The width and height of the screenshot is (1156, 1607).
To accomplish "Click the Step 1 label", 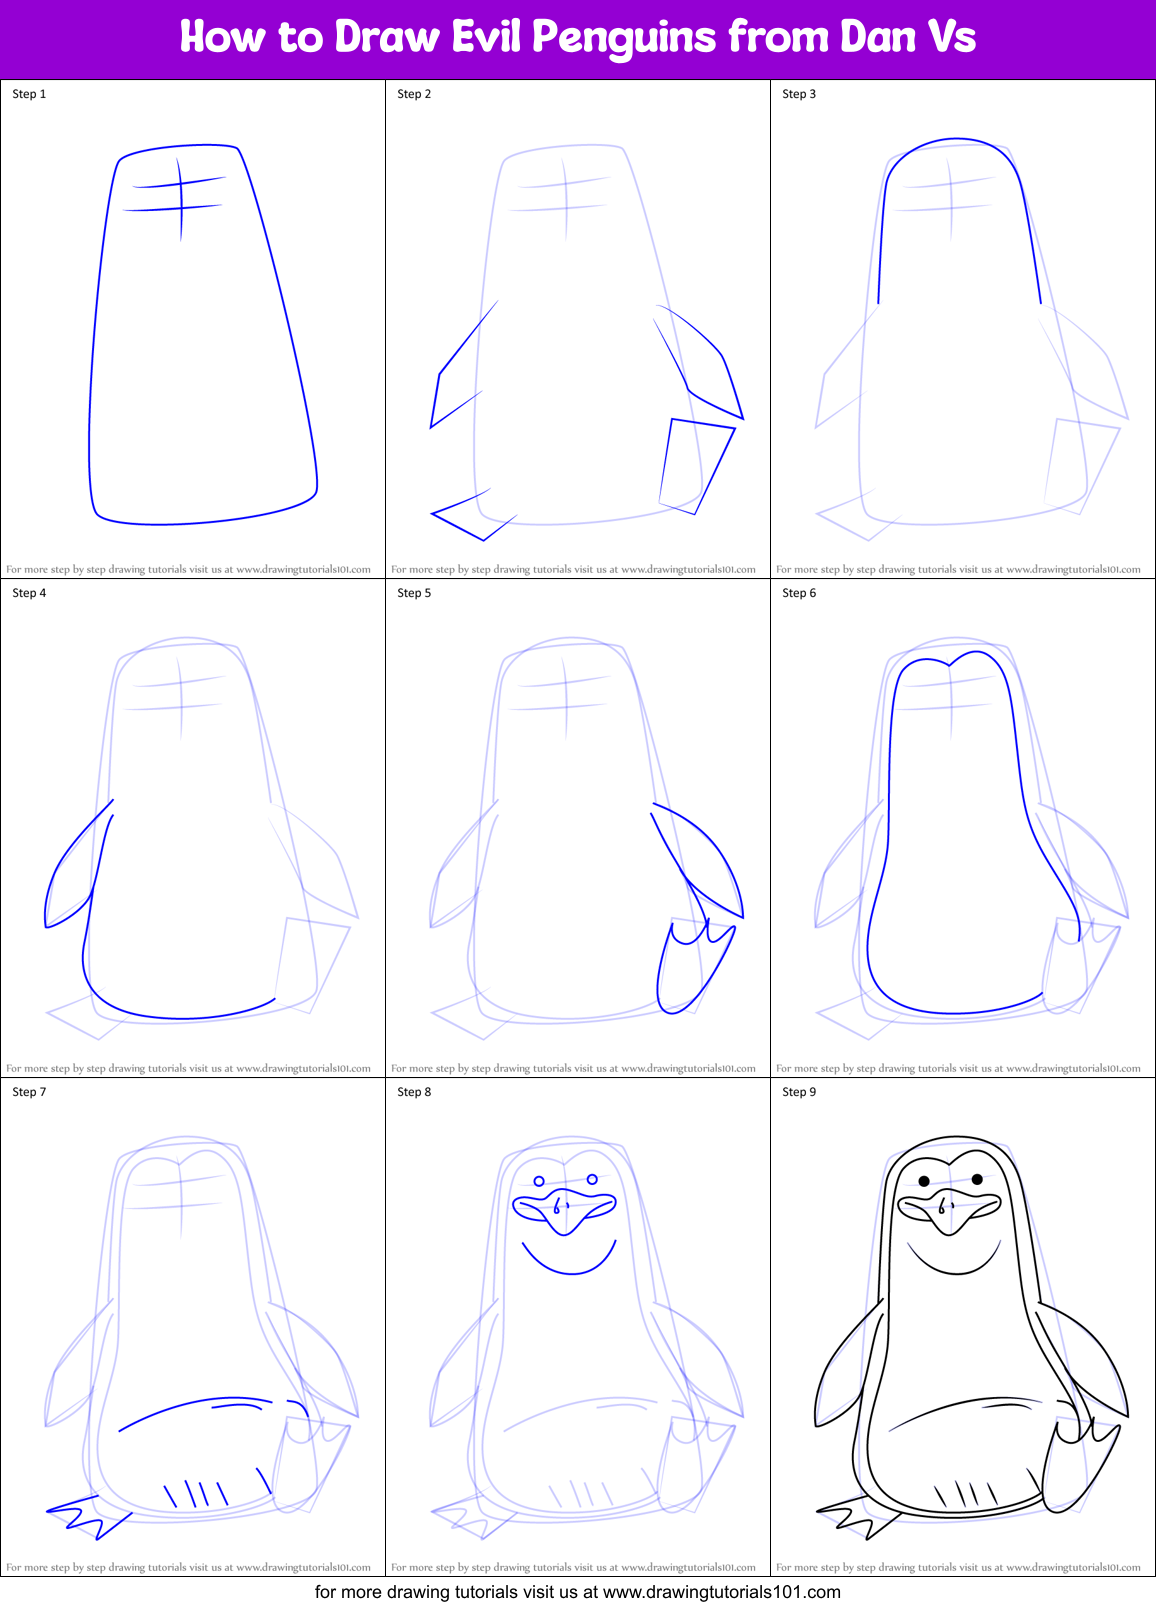I will pyautogui.click(x=29, y=94).
